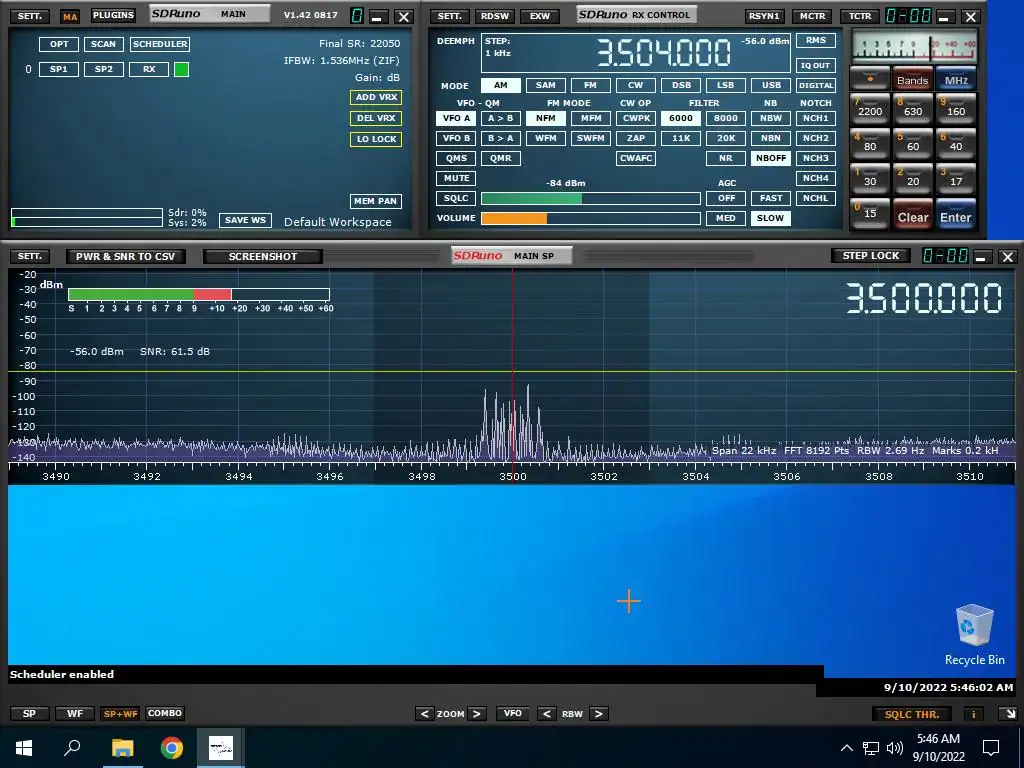Click the network tray icon
The image size is (1024, 768).
pos(871,748)
